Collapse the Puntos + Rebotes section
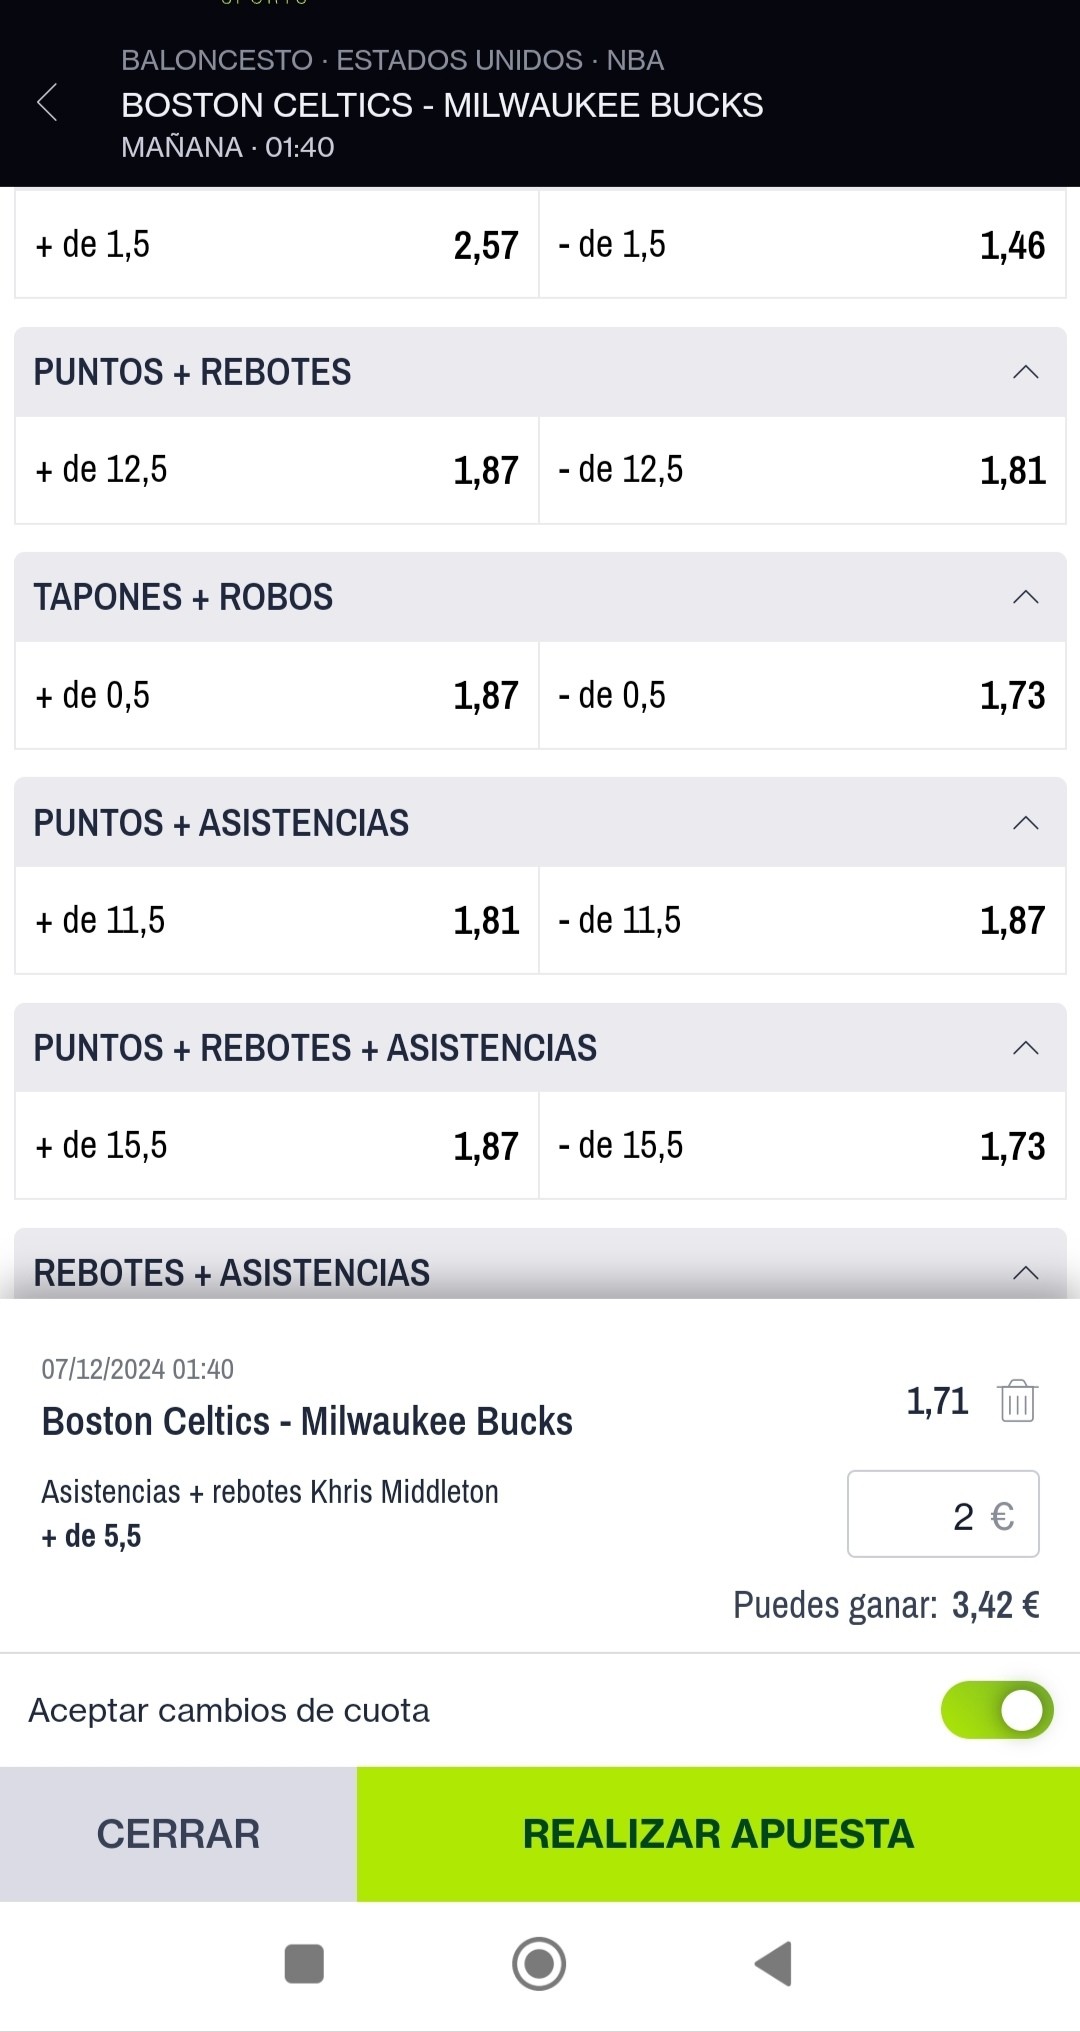This screenshot has height=2032, width=1080. click(1025, 372)
